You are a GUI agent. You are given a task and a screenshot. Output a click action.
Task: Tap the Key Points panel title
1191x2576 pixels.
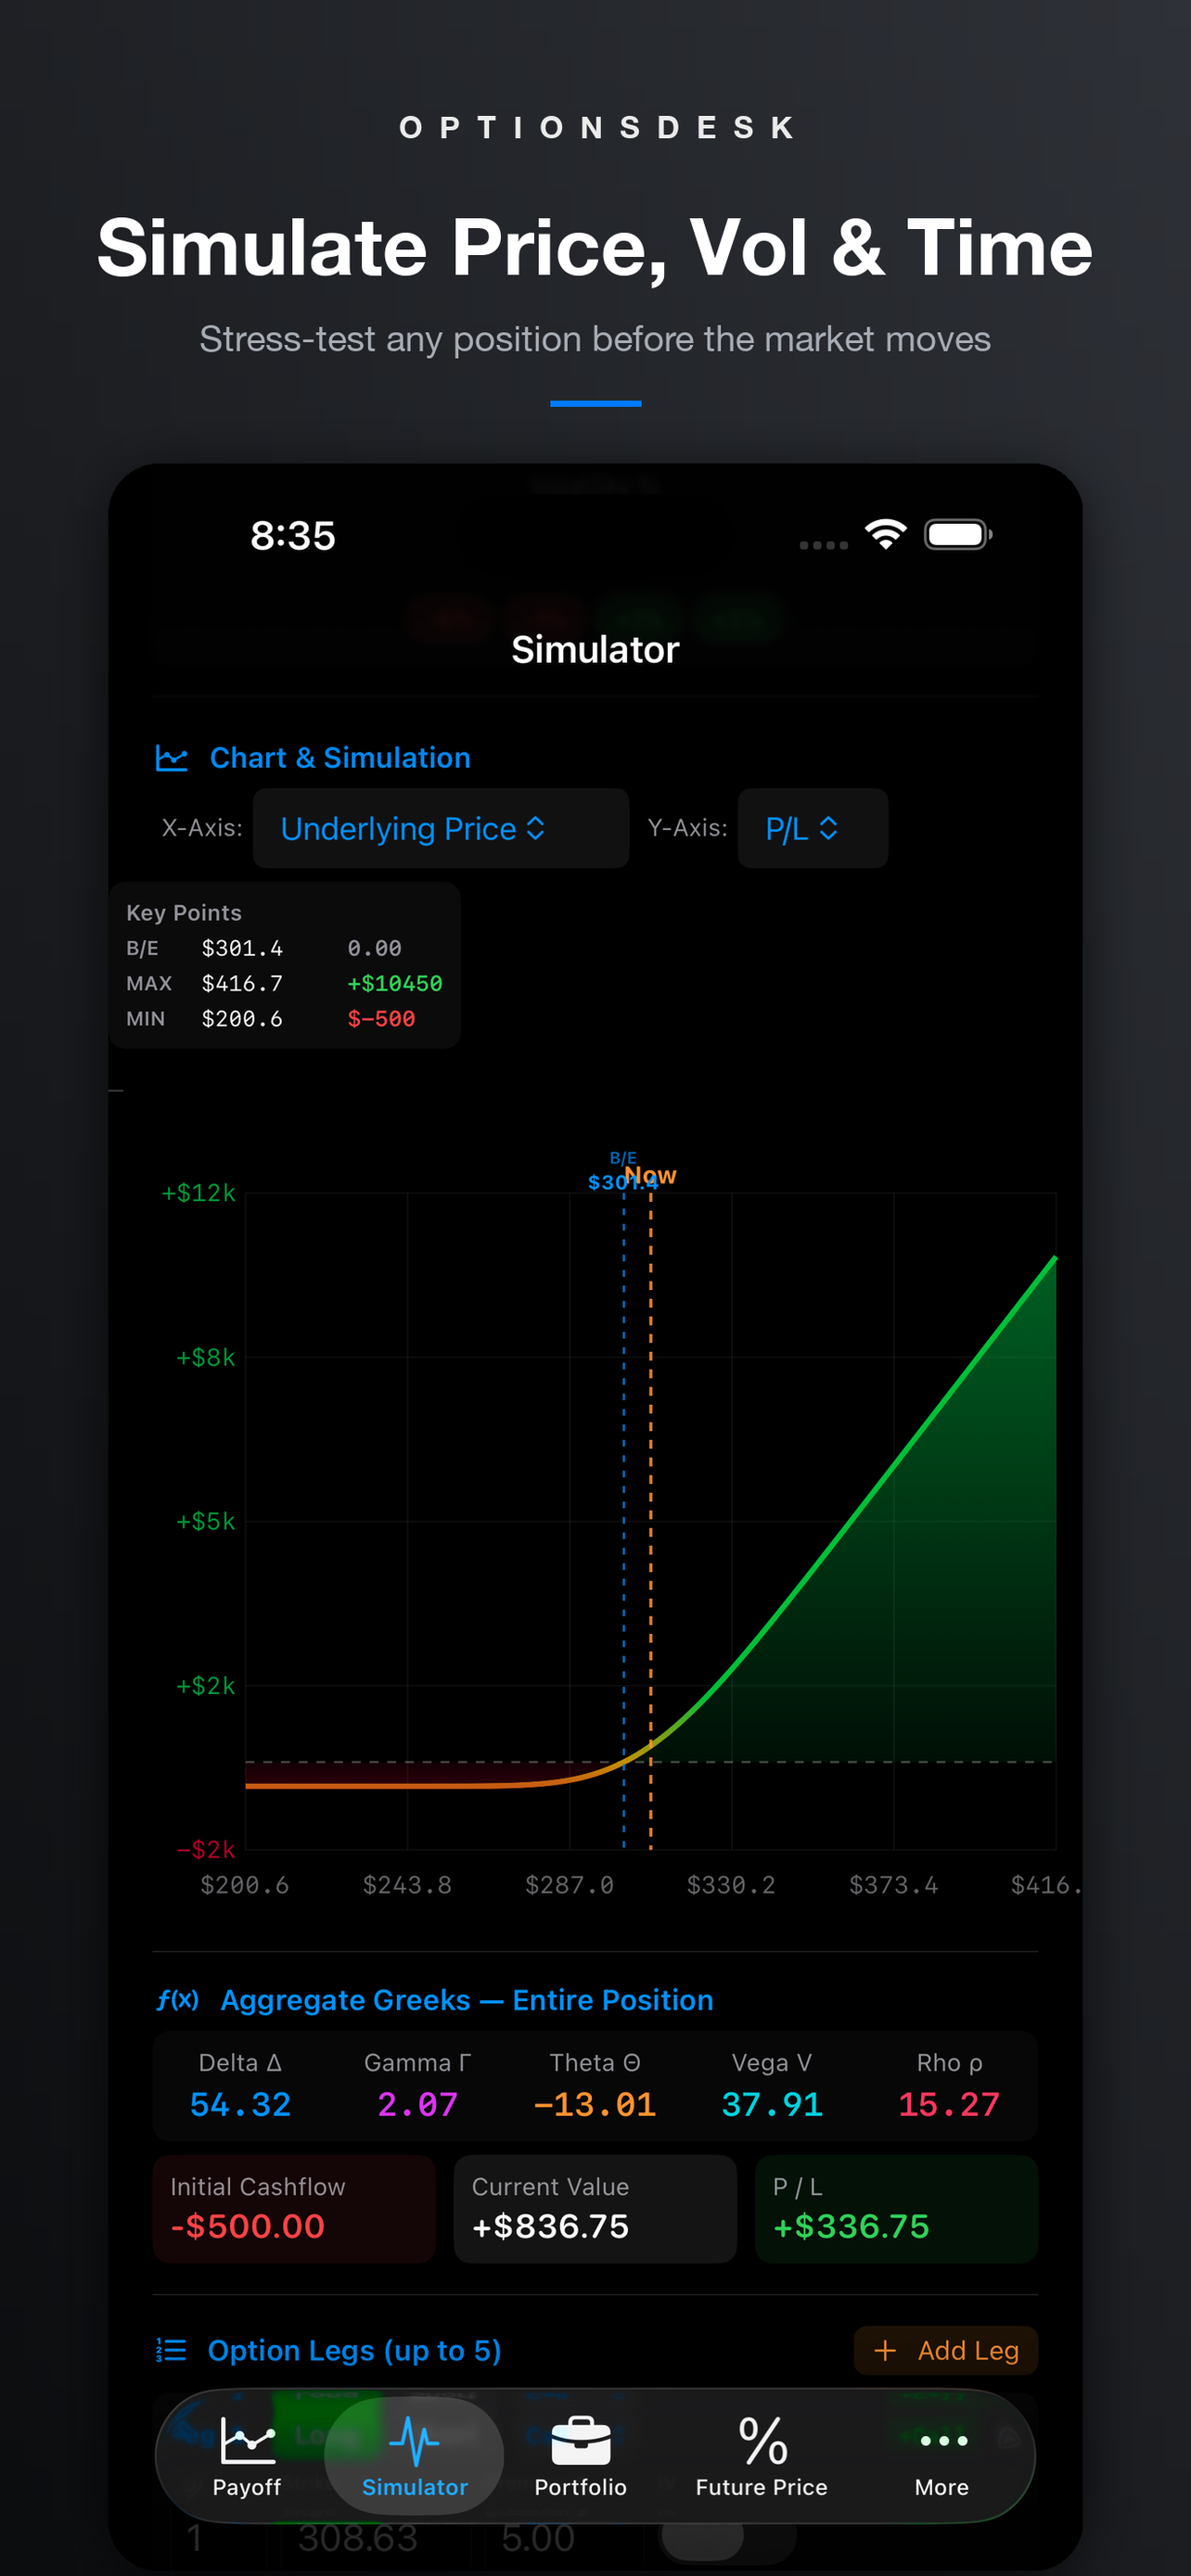(184, 913)
